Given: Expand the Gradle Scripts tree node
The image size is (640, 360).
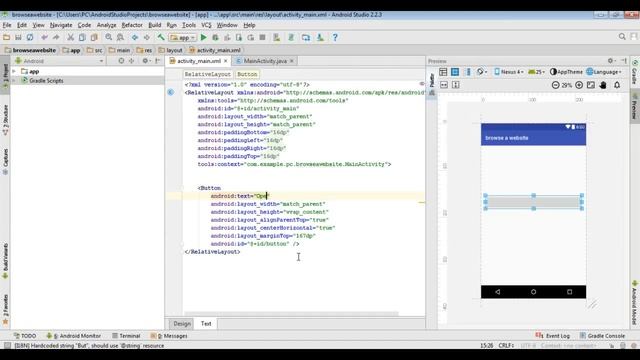Looking at the screenshot, I should pyautogui.click(x=14, y=81).
